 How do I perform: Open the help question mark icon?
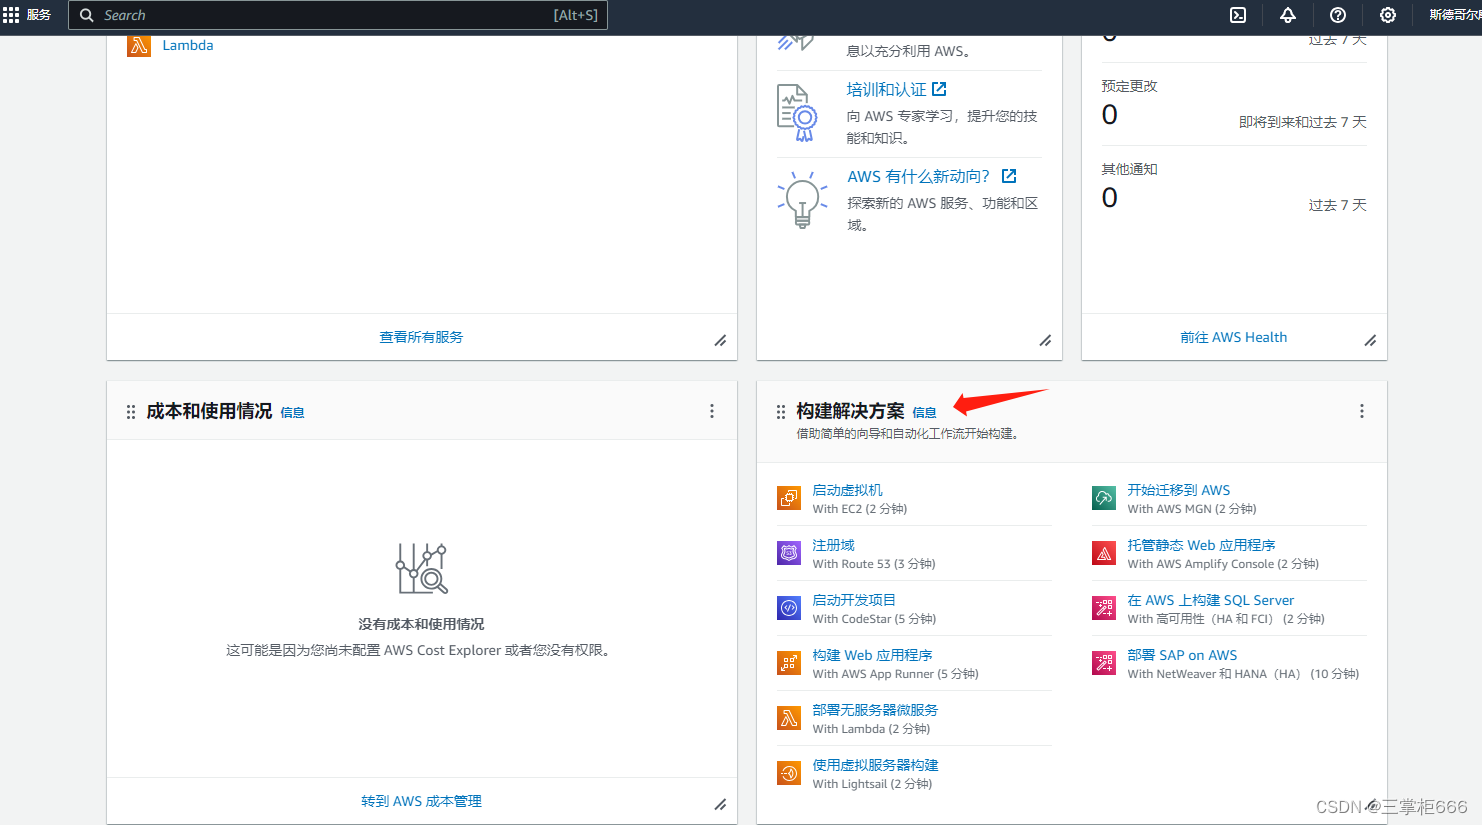click(1338, 15)
